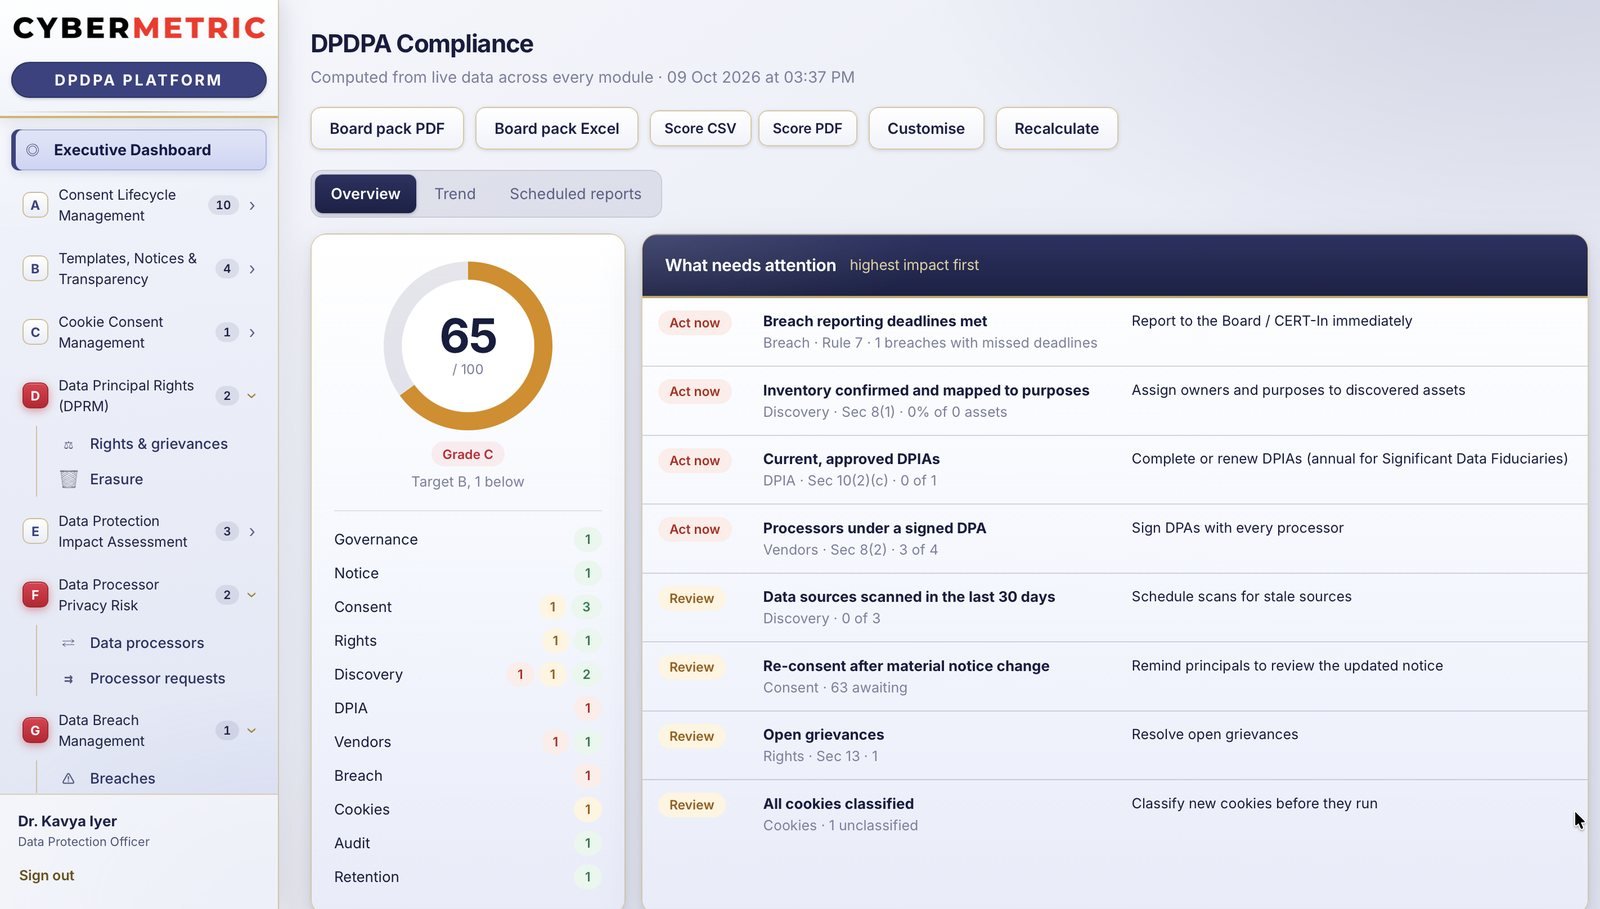Collapse Data Principal Rights section

point(252,396)
